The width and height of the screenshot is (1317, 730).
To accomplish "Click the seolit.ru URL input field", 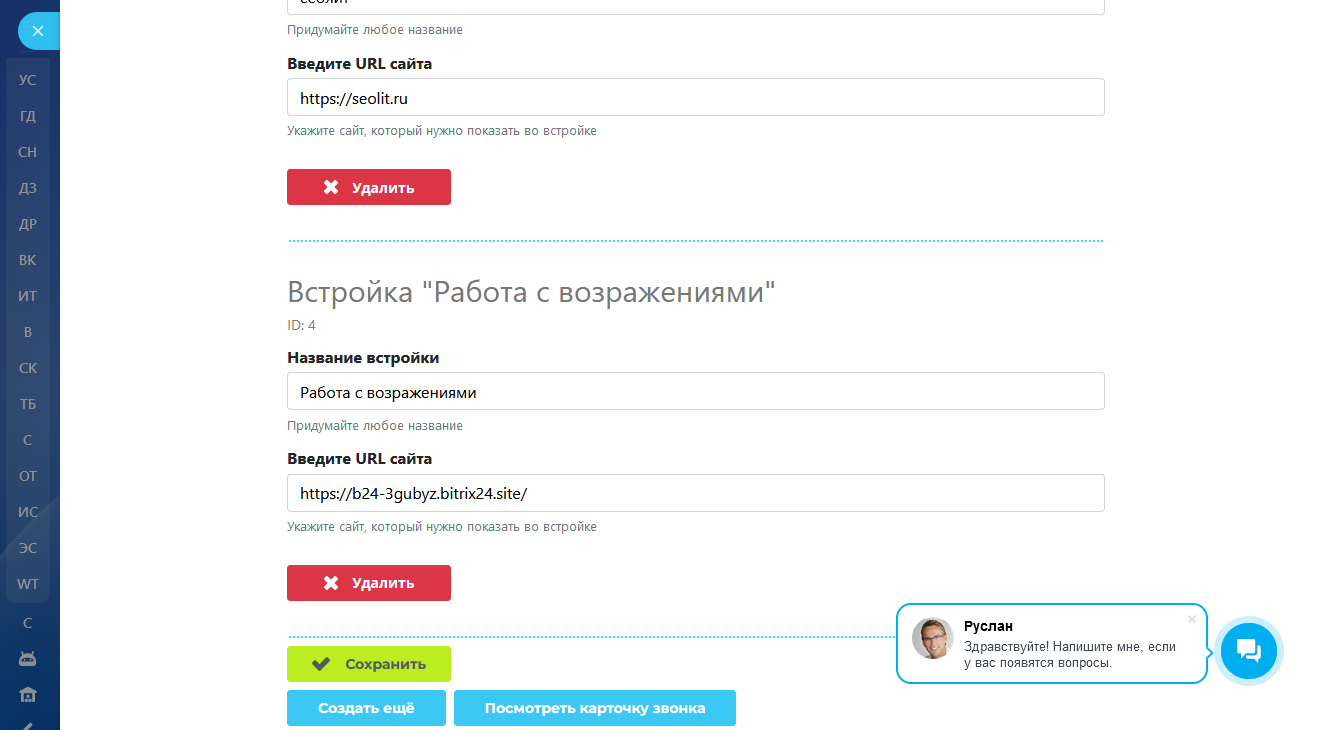I will click(696, 97).
